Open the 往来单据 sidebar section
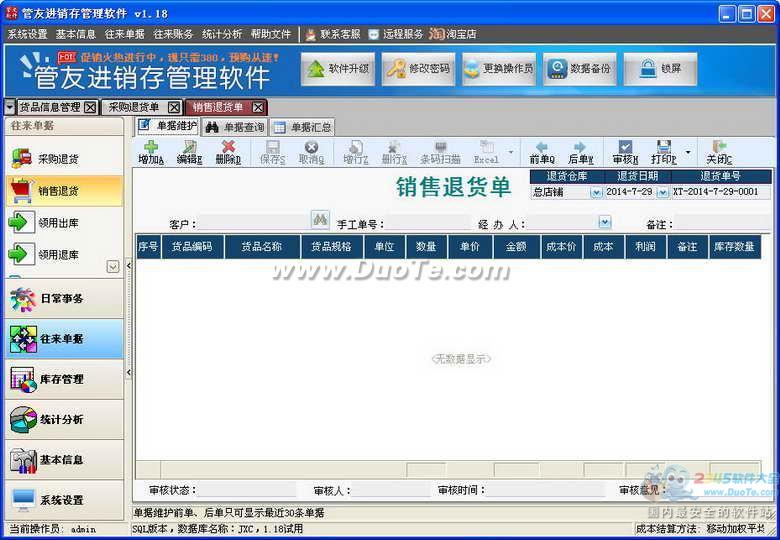 64,339
